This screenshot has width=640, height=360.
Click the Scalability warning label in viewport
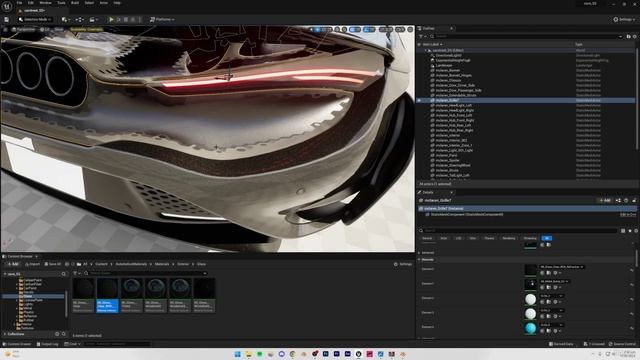coord(86,29)
